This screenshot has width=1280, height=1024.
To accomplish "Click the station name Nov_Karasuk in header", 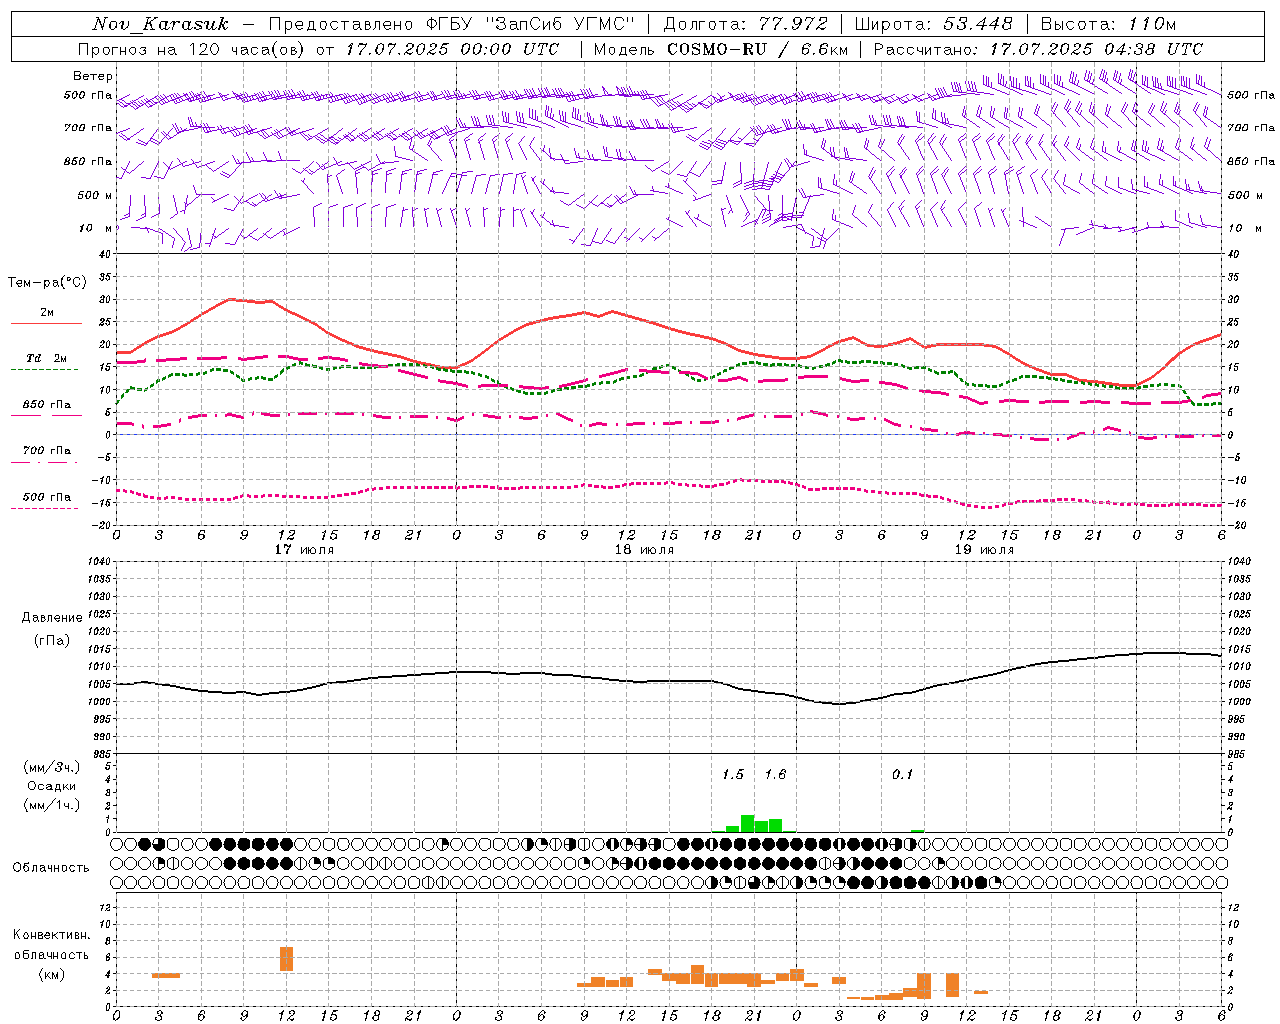I will point(161,24).
